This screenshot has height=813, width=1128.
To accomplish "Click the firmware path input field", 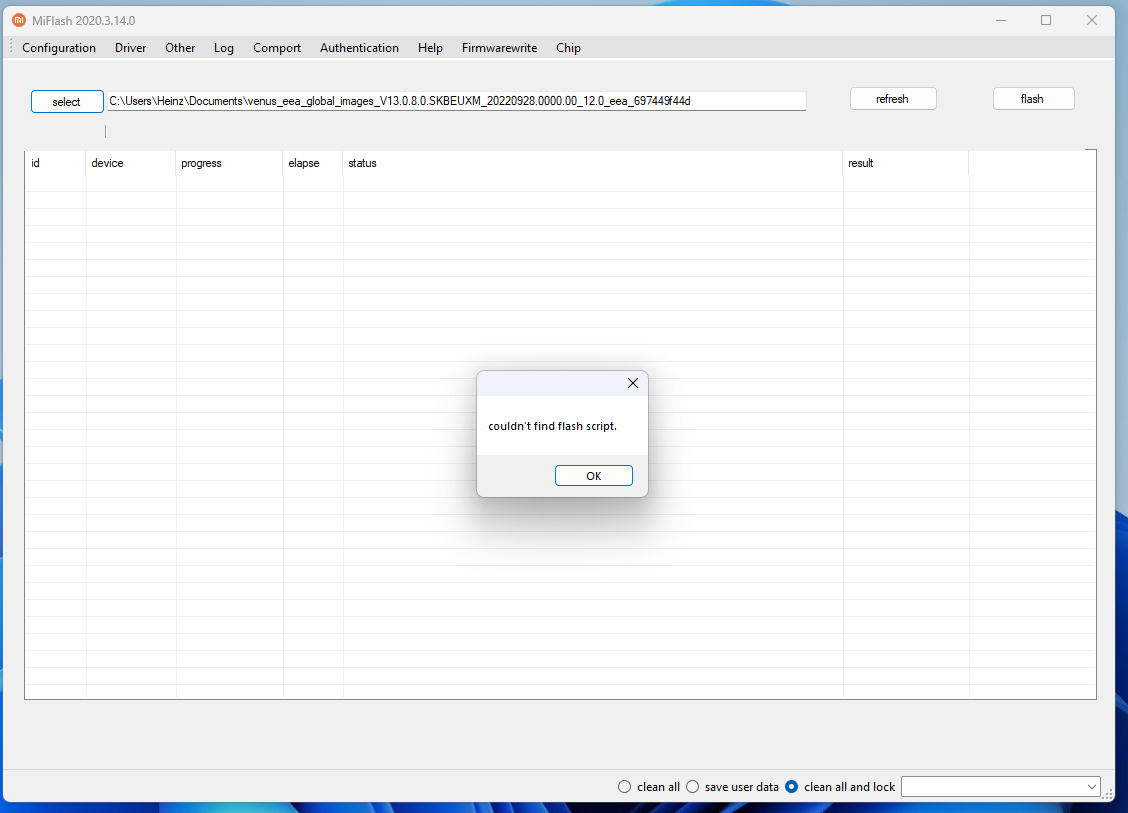I will click(456, 101).
